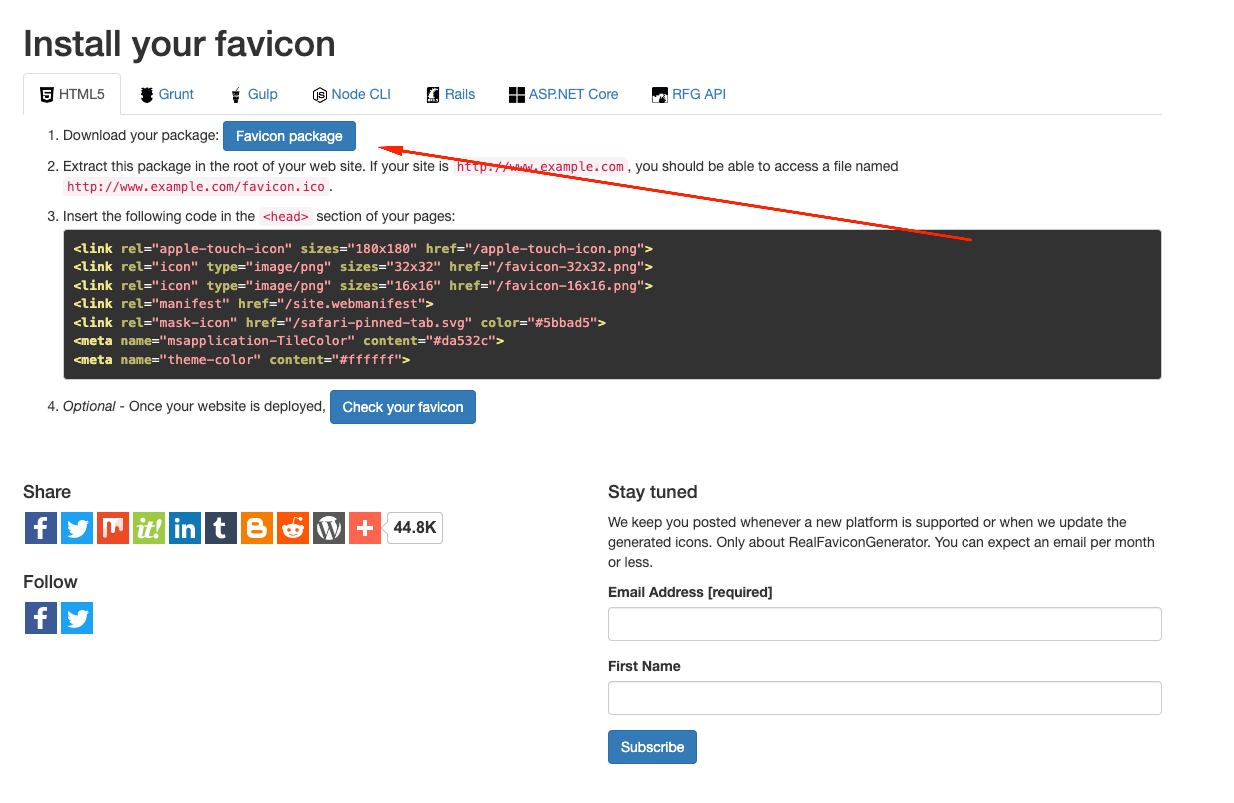Switch to the Rails tab
Image resolution: width=1234 pixels, height=803 pixels.
[x=450, y=94]
